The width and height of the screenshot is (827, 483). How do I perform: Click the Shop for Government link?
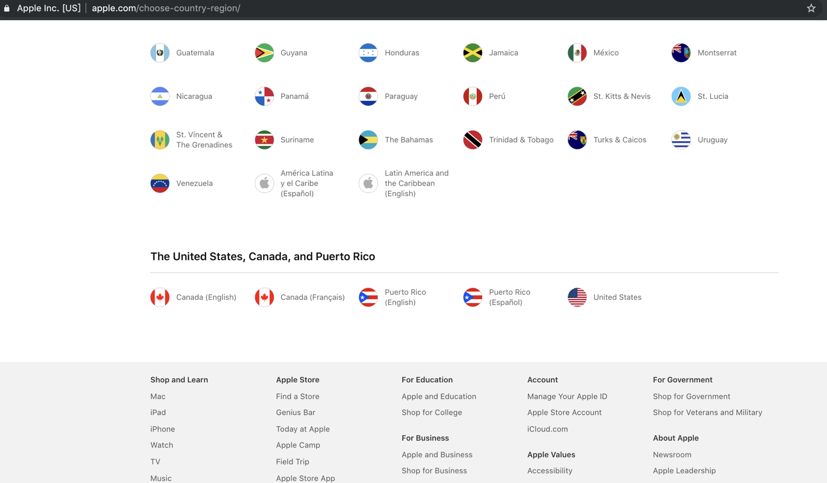pos(691,397)
